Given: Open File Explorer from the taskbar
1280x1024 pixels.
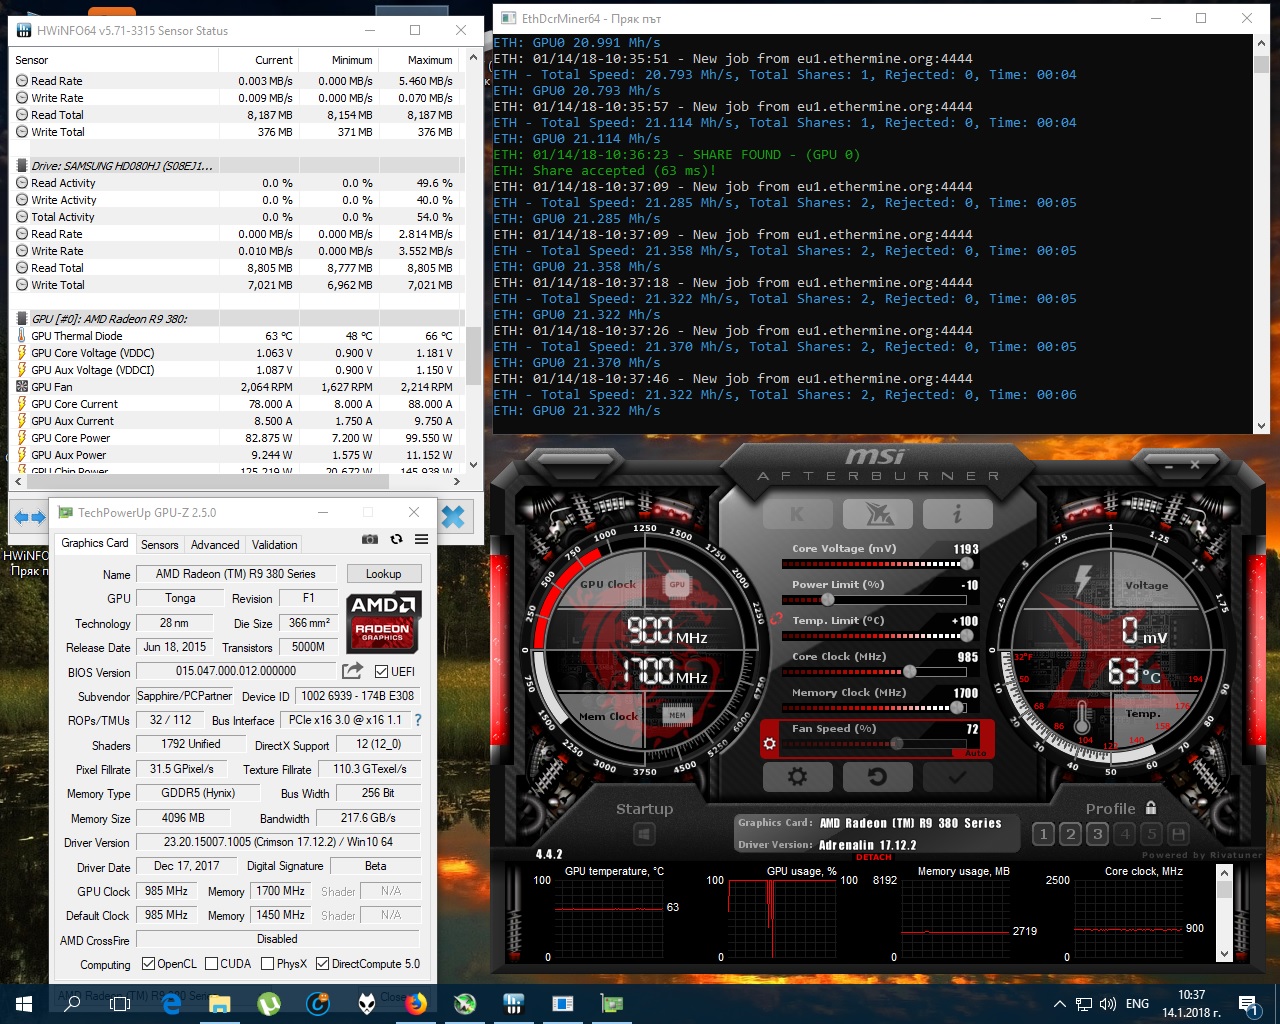Looking at the screenshot, I should point(220,1003).
